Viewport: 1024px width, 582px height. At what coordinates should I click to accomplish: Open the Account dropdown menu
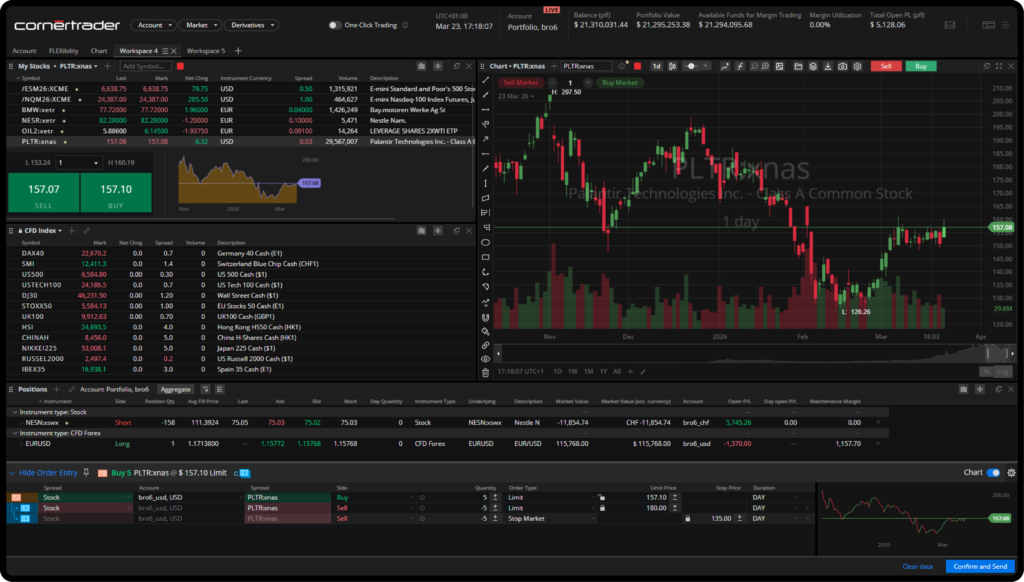(153, 25)
